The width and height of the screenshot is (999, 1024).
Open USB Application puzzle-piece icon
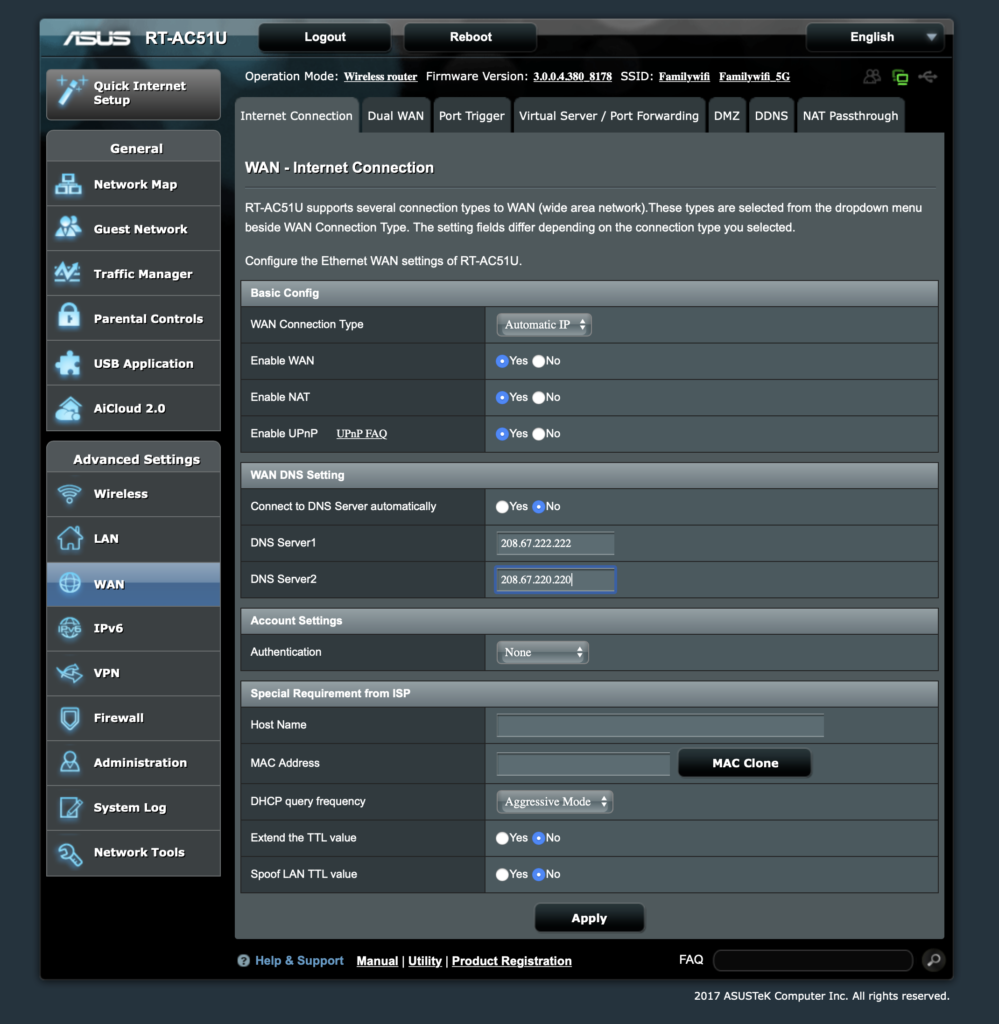[x=69, y=363]
